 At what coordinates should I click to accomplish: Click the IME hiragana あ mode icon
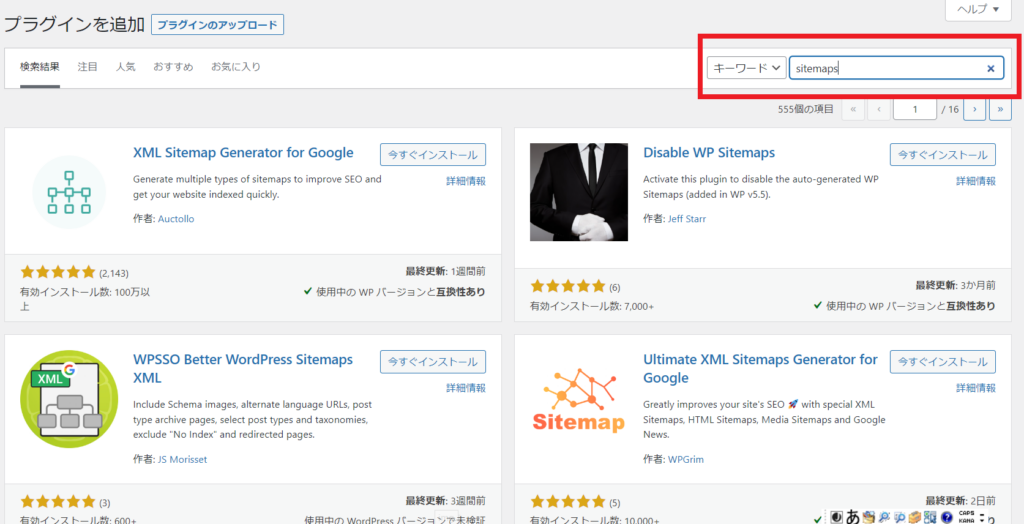852,517
